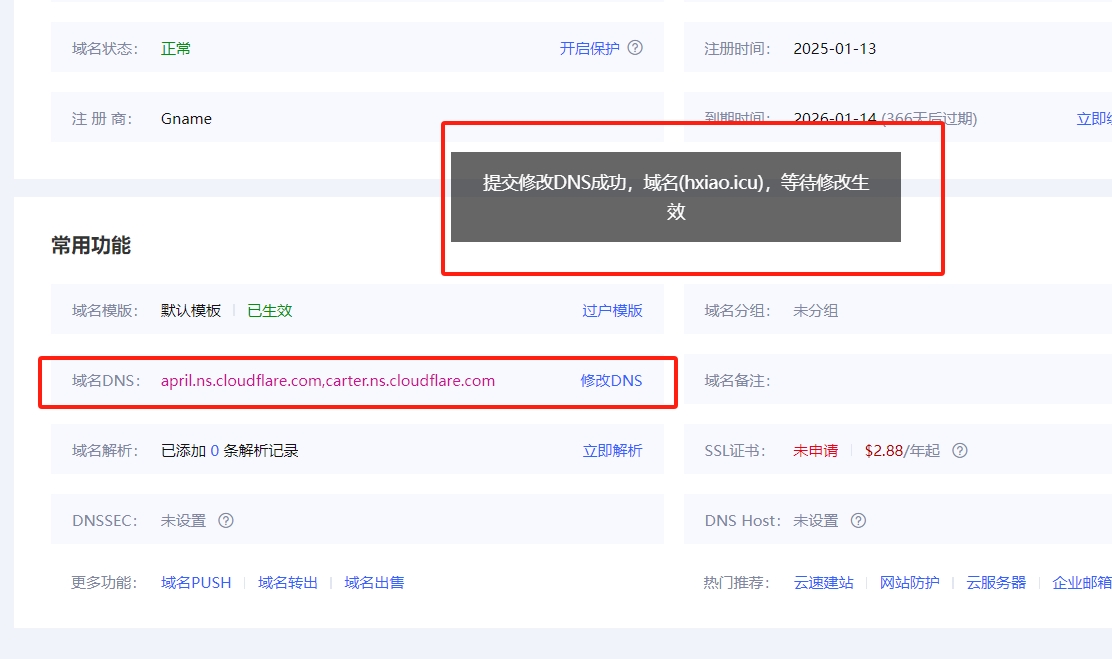Click the registrar name Gname
The width and height of the screenshot is (1112, 659).
pos(187,118)
